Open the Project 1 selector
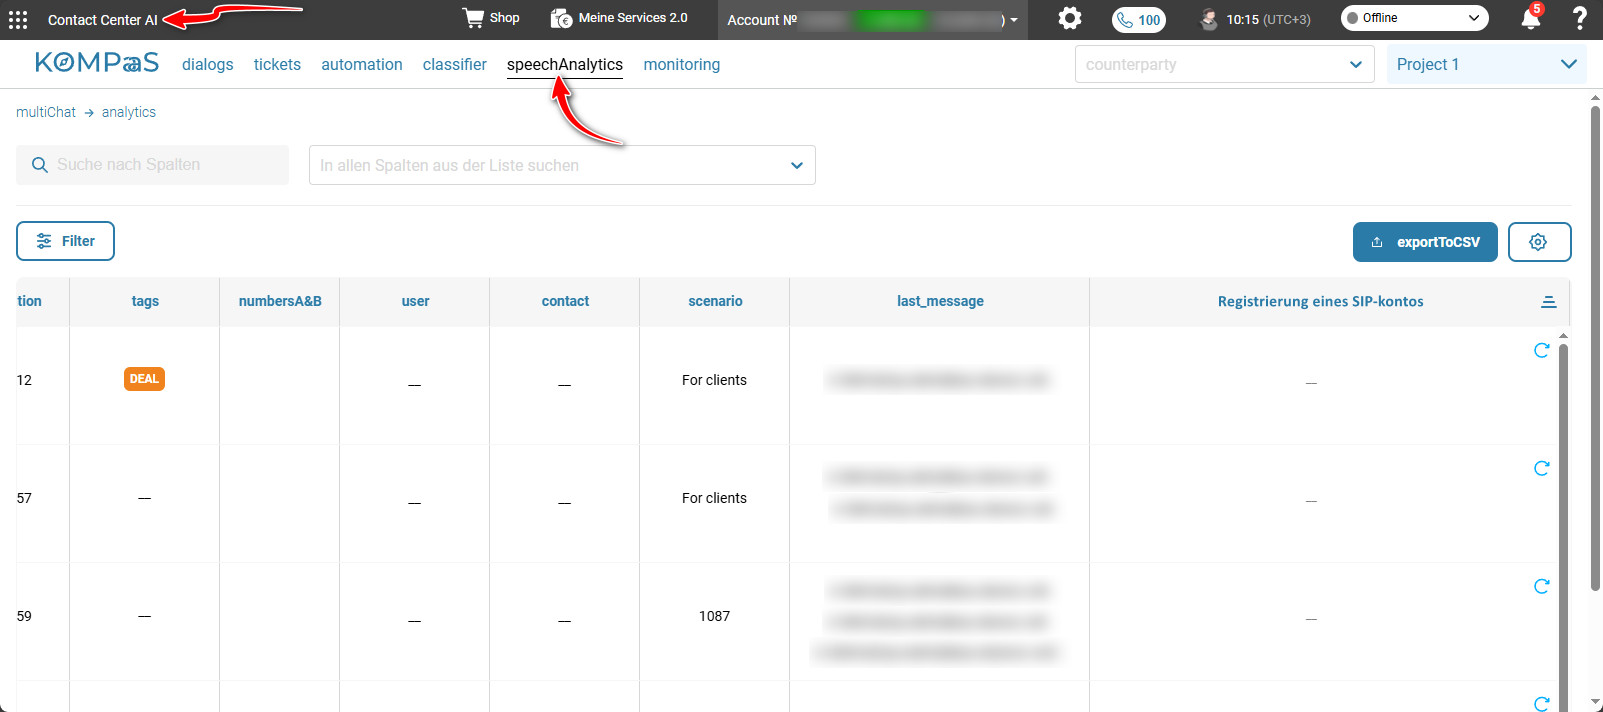 1486,64
